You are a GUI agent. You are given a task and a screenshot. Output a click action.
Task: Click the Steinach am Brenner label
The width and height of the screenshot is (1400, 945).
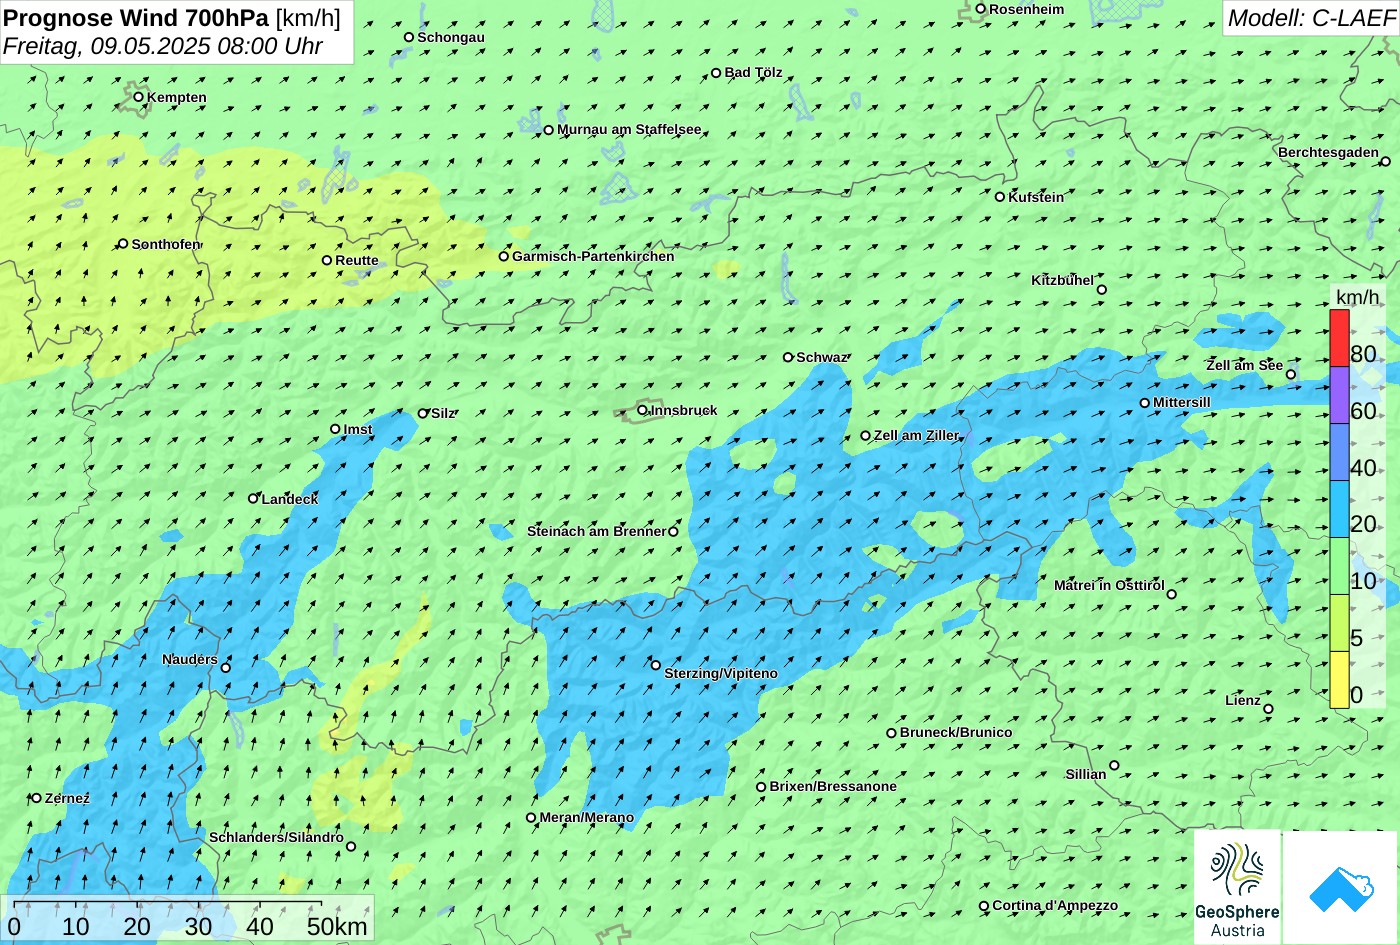click(597, 531)
